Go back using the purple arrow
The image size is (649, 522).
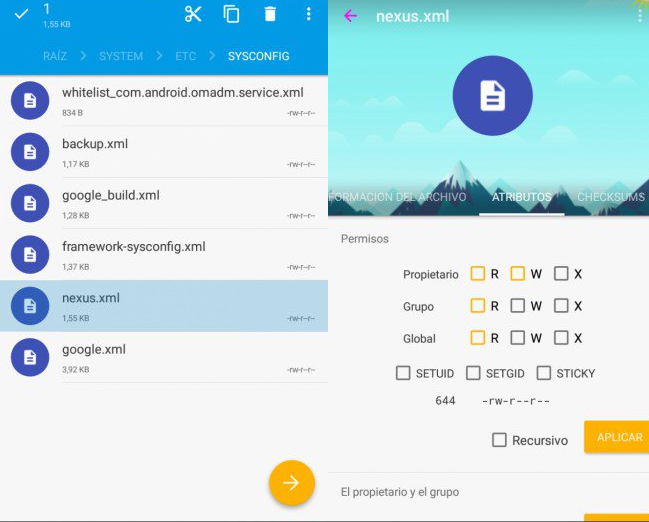point(350,16)
